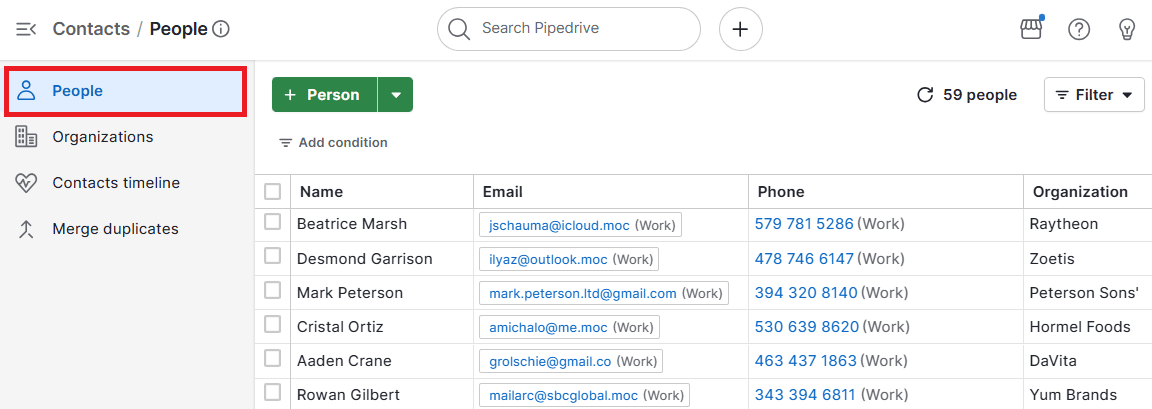The image size is (1152, 409).
Task: Click email mark.peterson.ltd@gmail.com
Action: pyautogui.click(x=583, y=294)
